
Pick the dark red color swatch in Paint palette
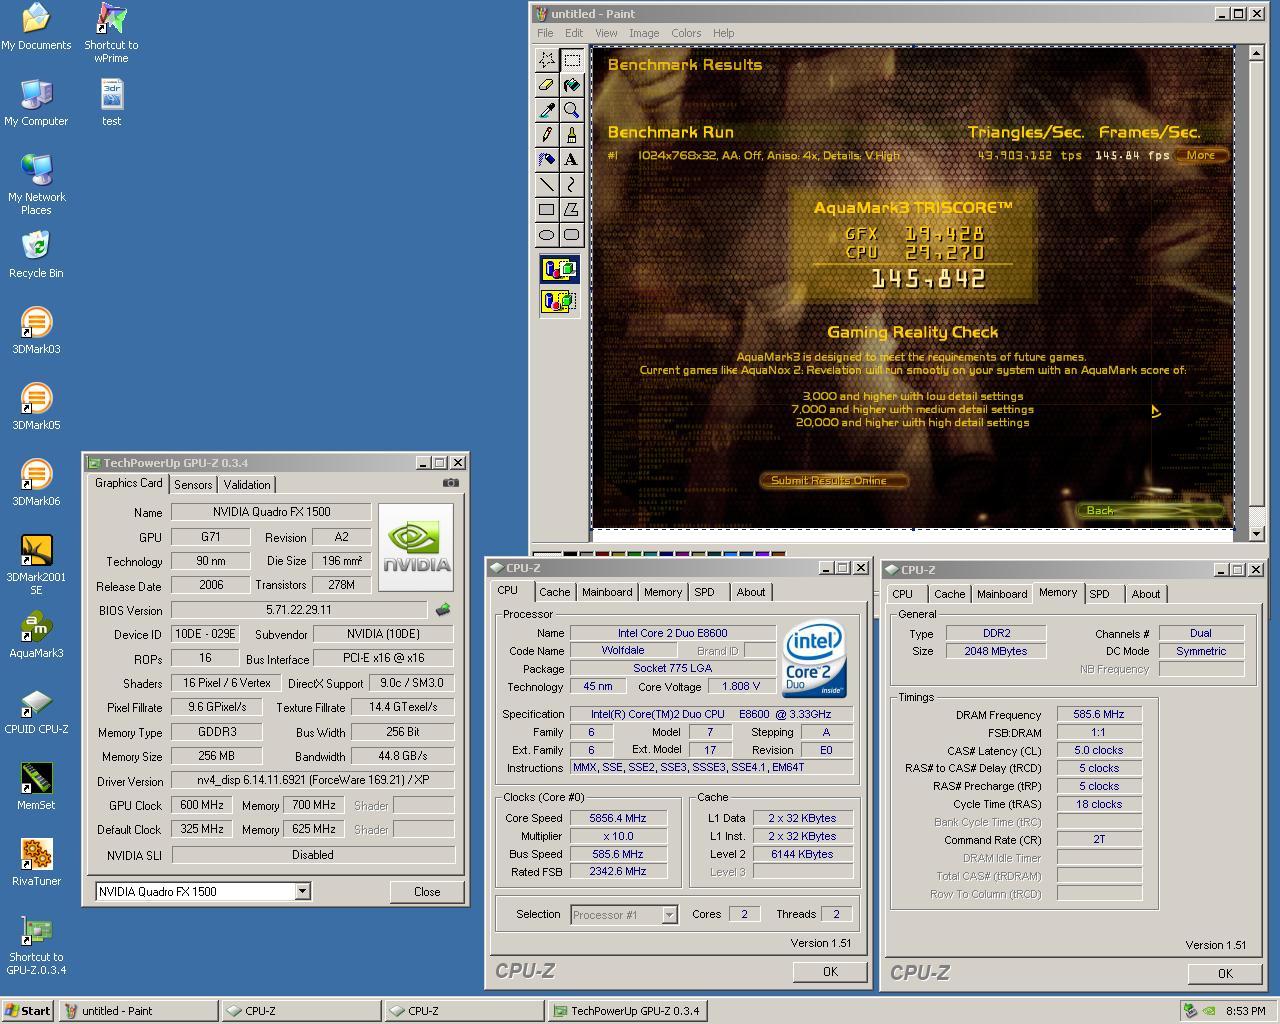pos(601,554)
